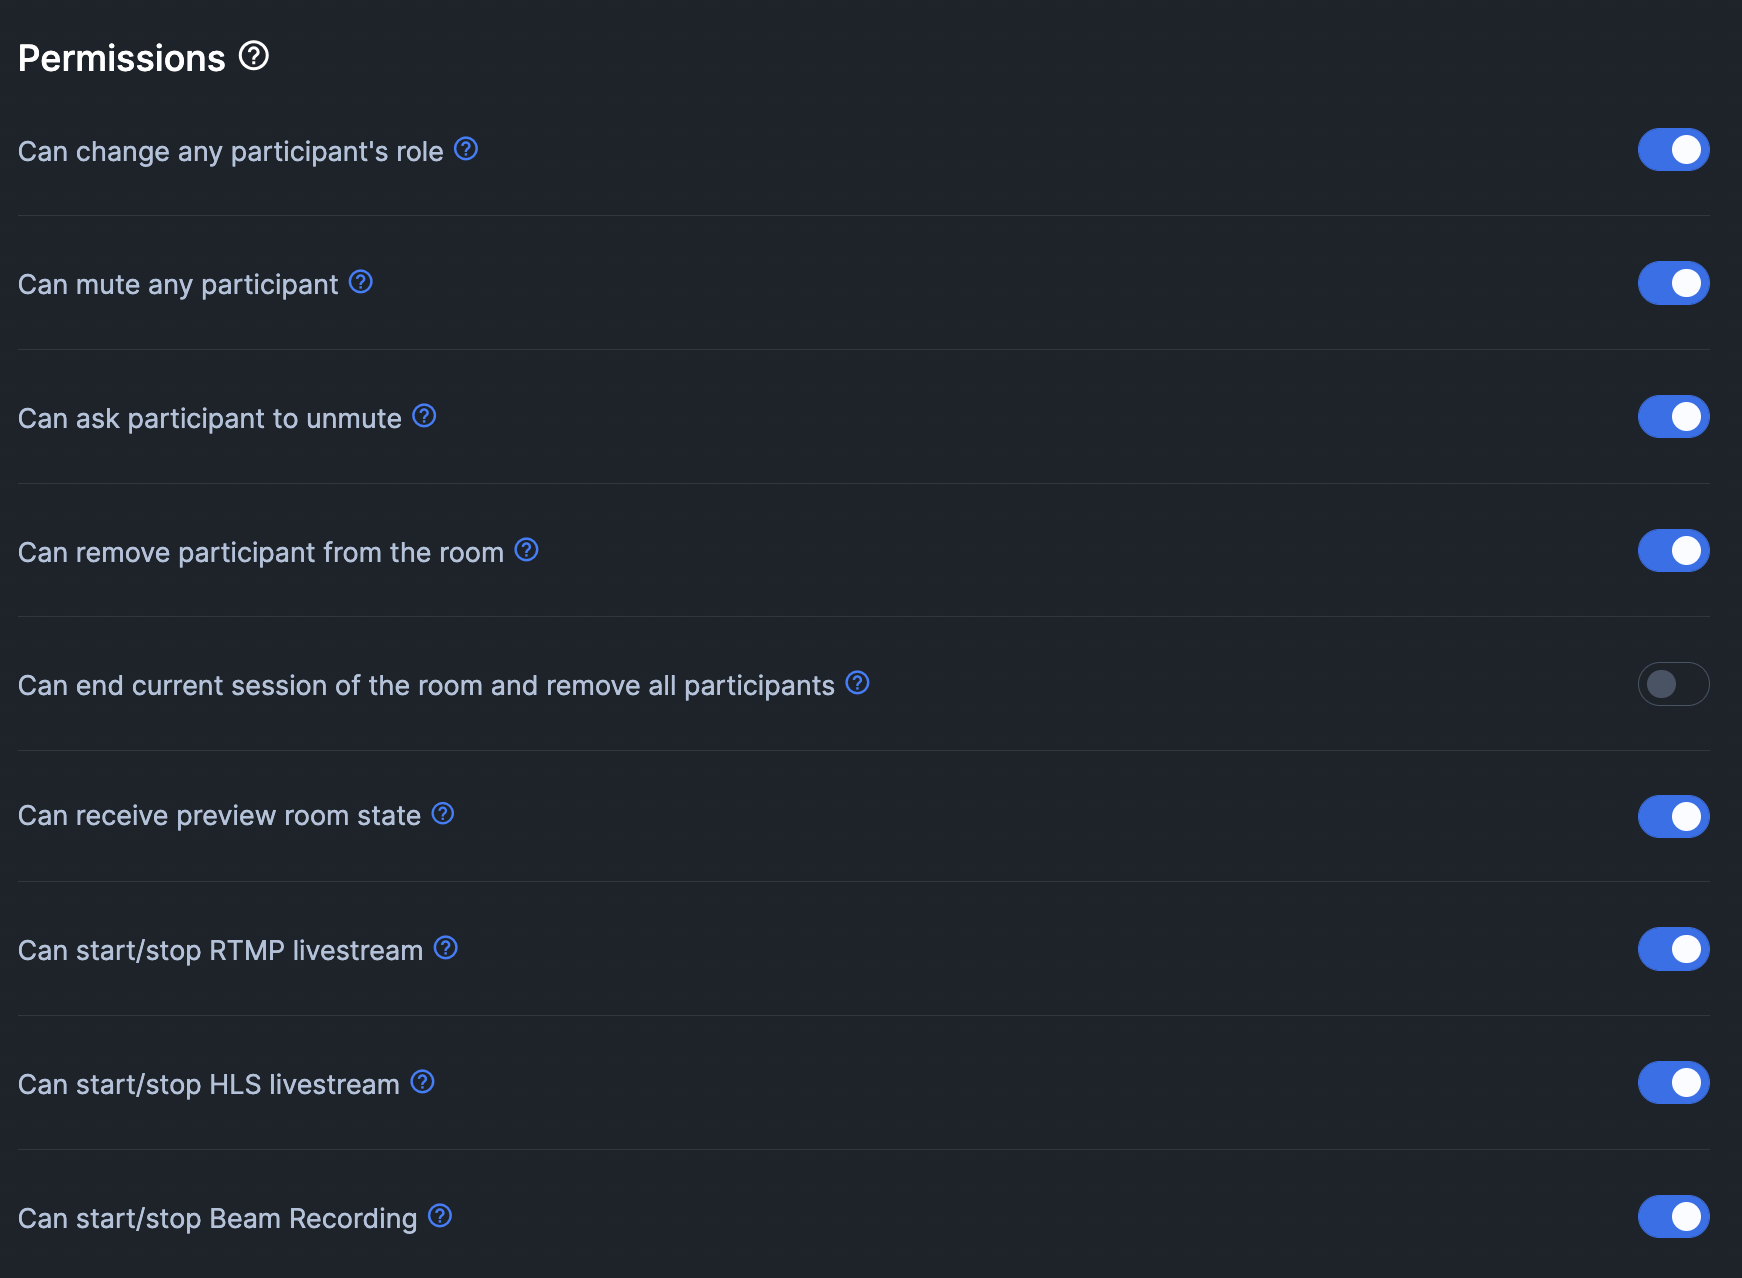Click the help icon beside Permissions heading
The image size is (1742, 1278).
coord(254,56)
